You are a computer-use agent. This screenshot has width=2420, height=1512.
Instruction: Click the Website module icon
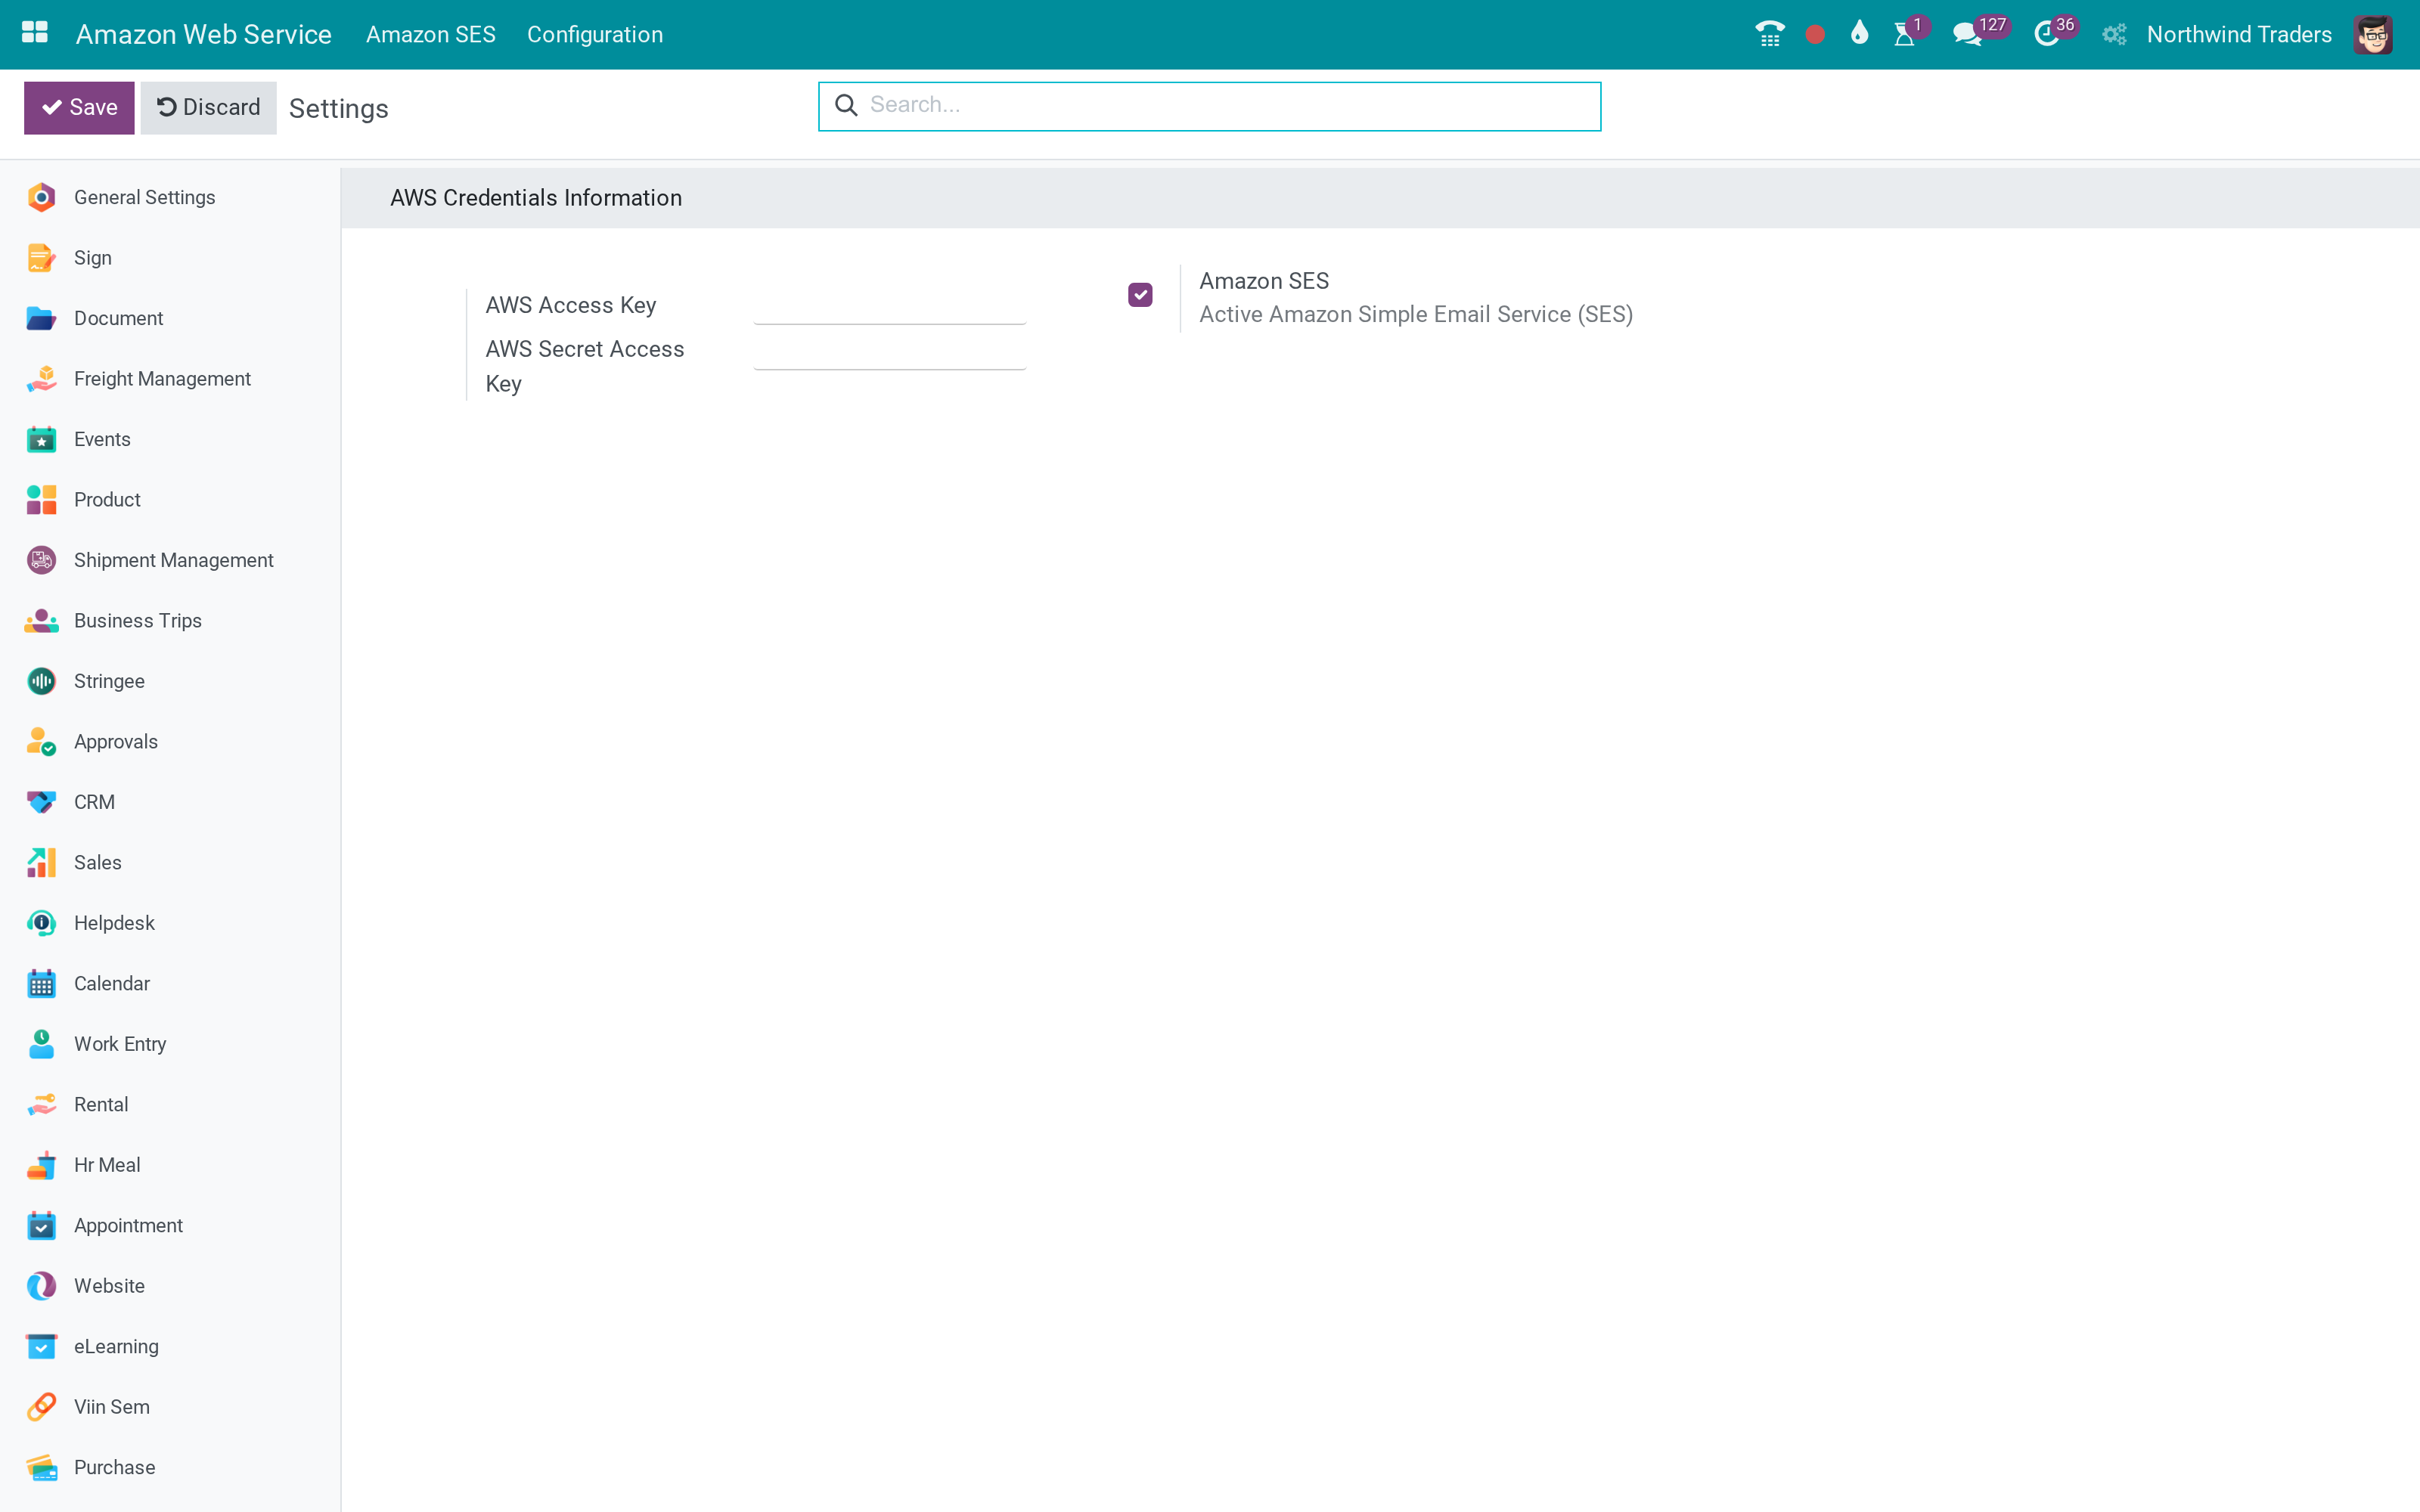click(x=41, y=1286)
